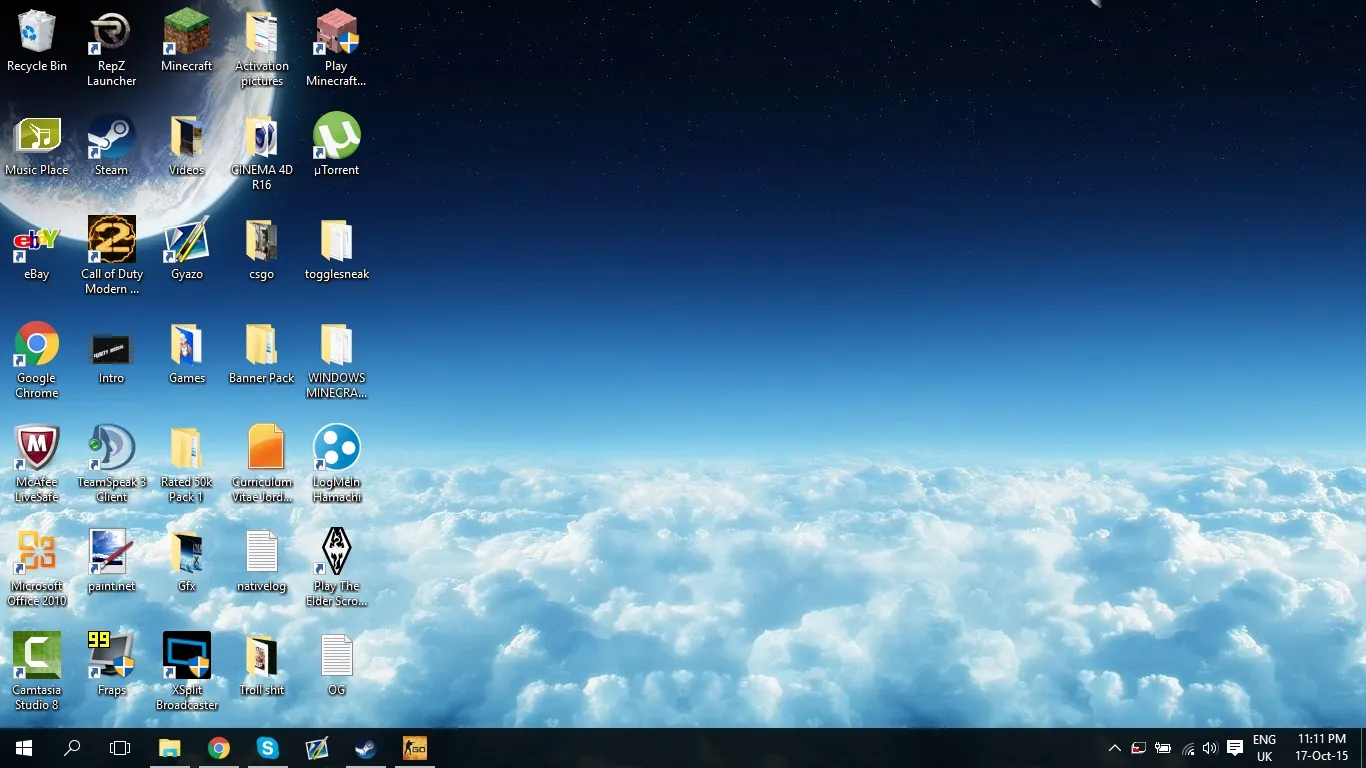Select the Play The Elder Scrolls shortcut
The width and height of the screenshot is (1366, 768).
click(337, 568)
